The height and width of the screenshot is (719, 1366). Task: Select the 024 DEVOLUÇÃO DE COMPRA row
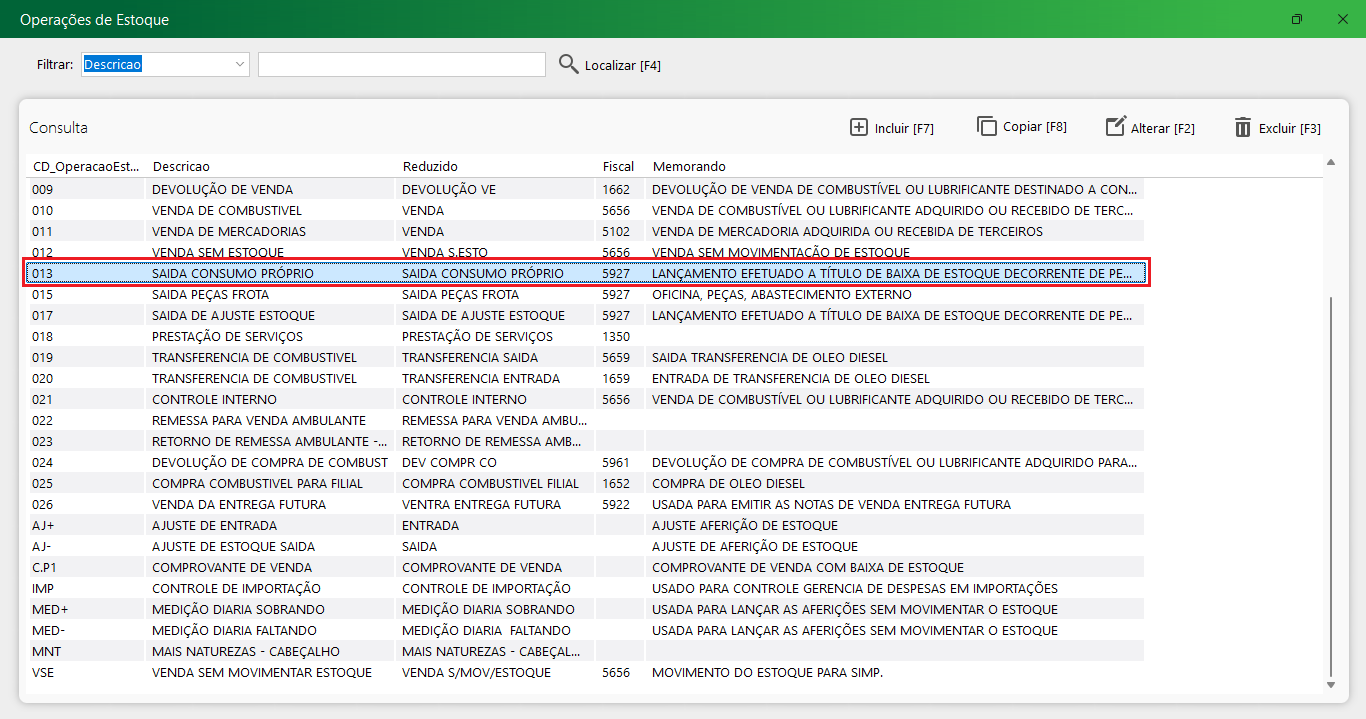(x=269, y=463)
